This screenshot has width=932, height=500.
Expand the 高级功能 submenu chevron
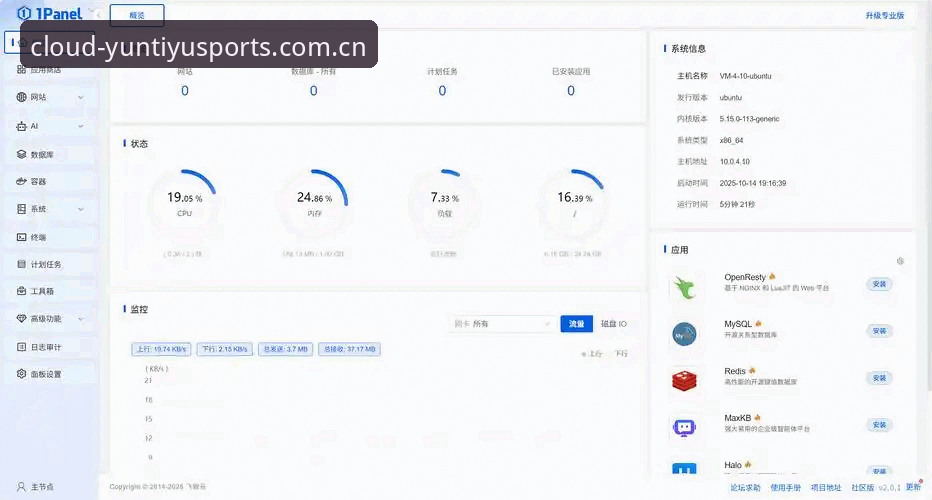point(81,319)
